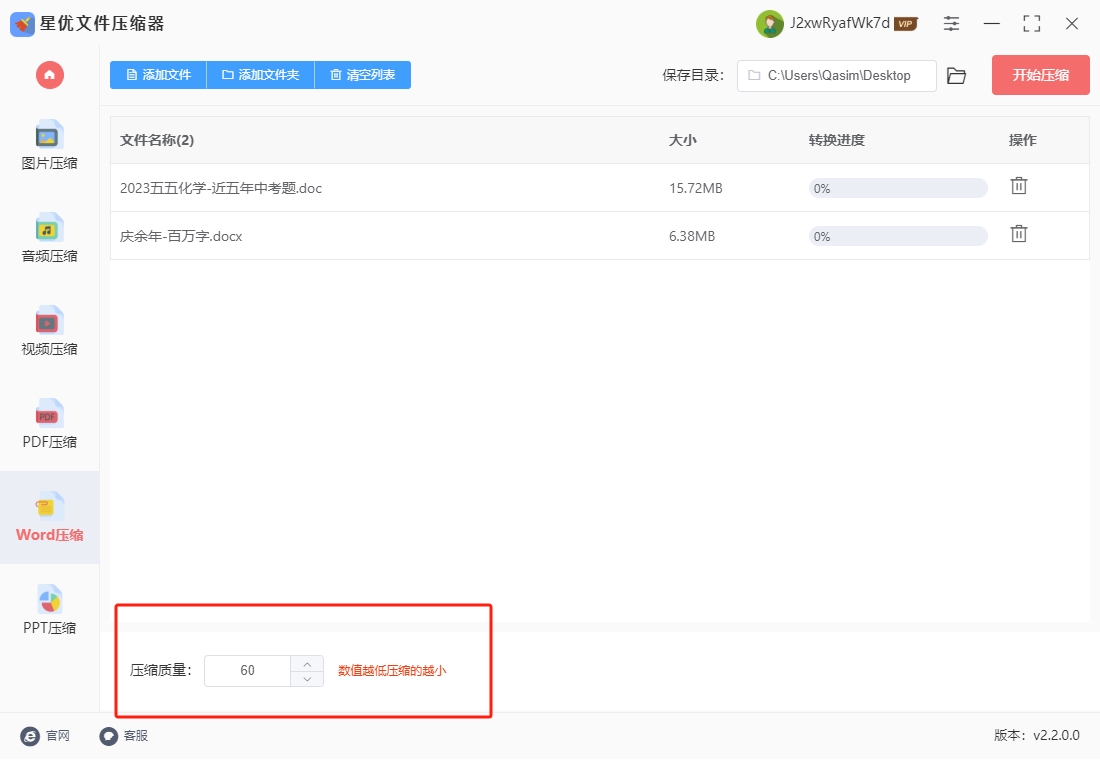The height and width of the screenshot is (760, 1100).
Task: Click 添加文件夹 button
Action: click(x=261, y=75)
